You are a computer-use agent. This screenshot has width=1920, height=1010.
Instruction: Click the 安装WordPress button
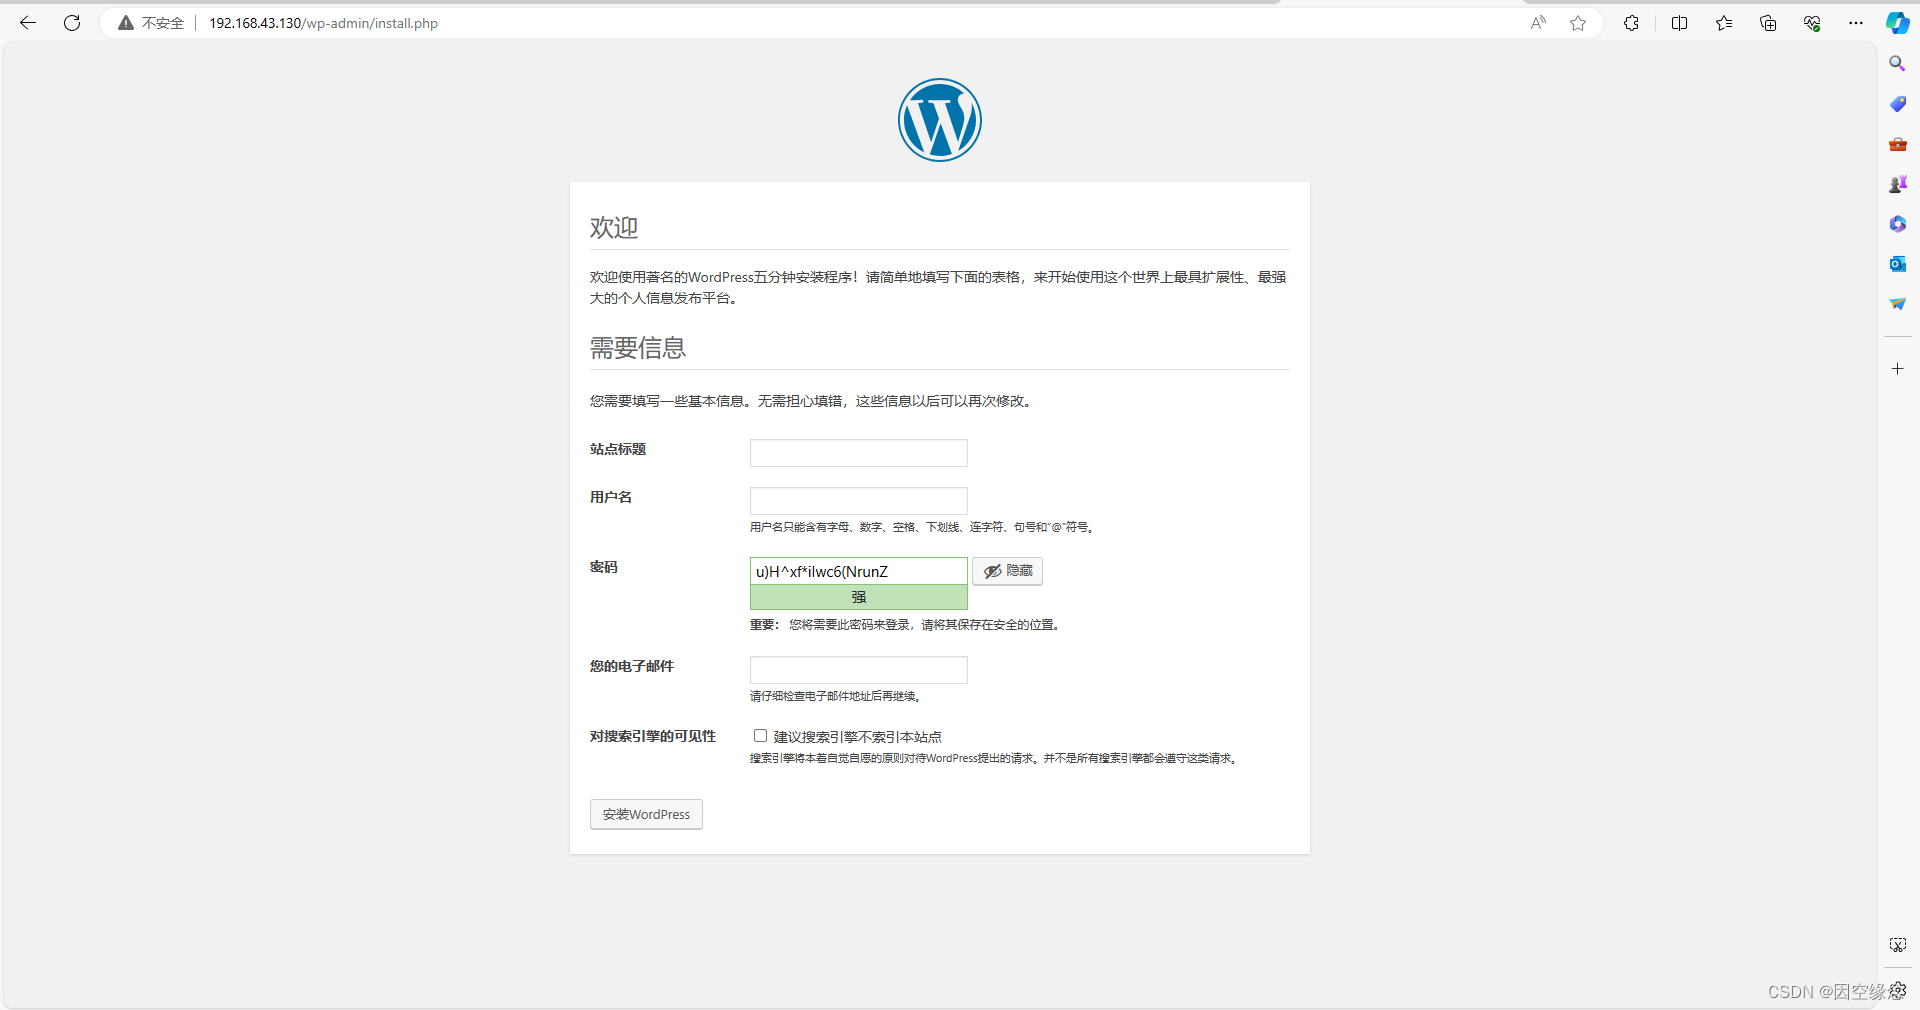click(645, 814)
